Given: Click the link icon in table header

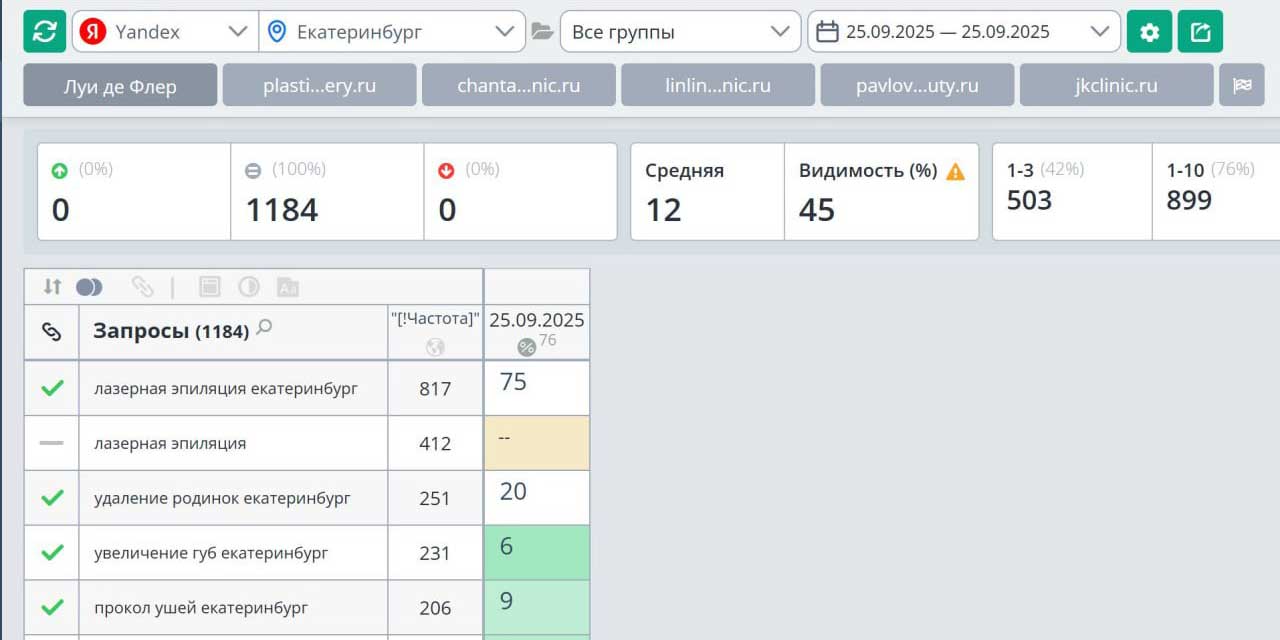Looking at the screenshot, I should [x=52, y=332].
